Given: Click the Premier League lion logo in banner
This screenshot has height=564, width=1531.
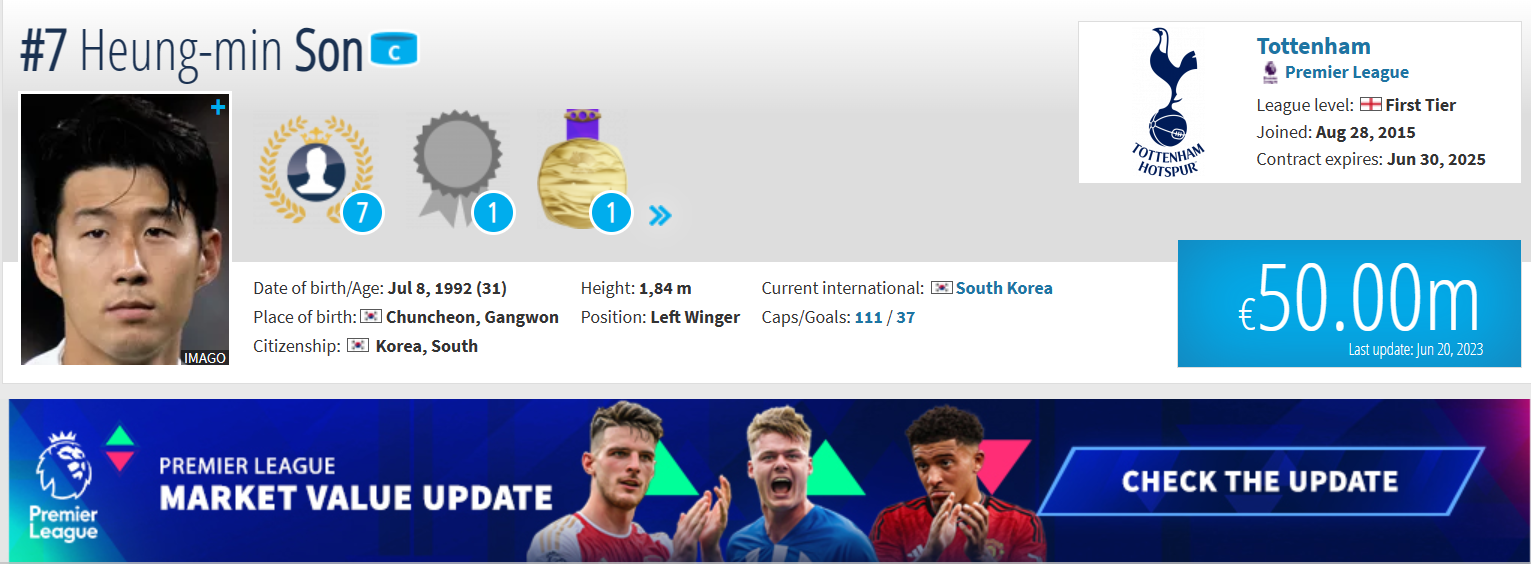Looking at the screenshot, I should pos(66,485).
